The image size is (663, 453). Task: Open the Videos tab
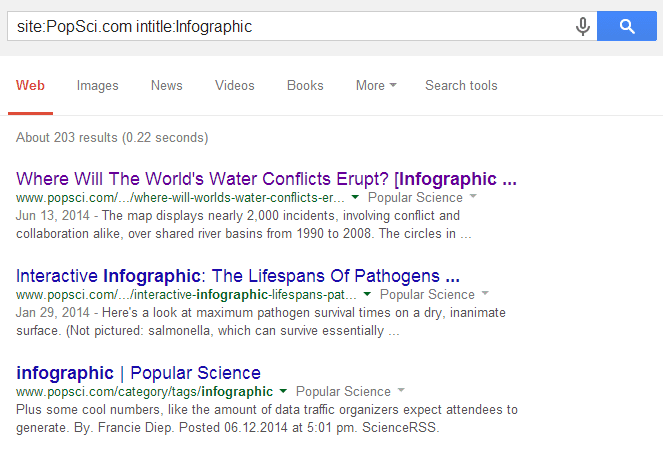(235, 85)
